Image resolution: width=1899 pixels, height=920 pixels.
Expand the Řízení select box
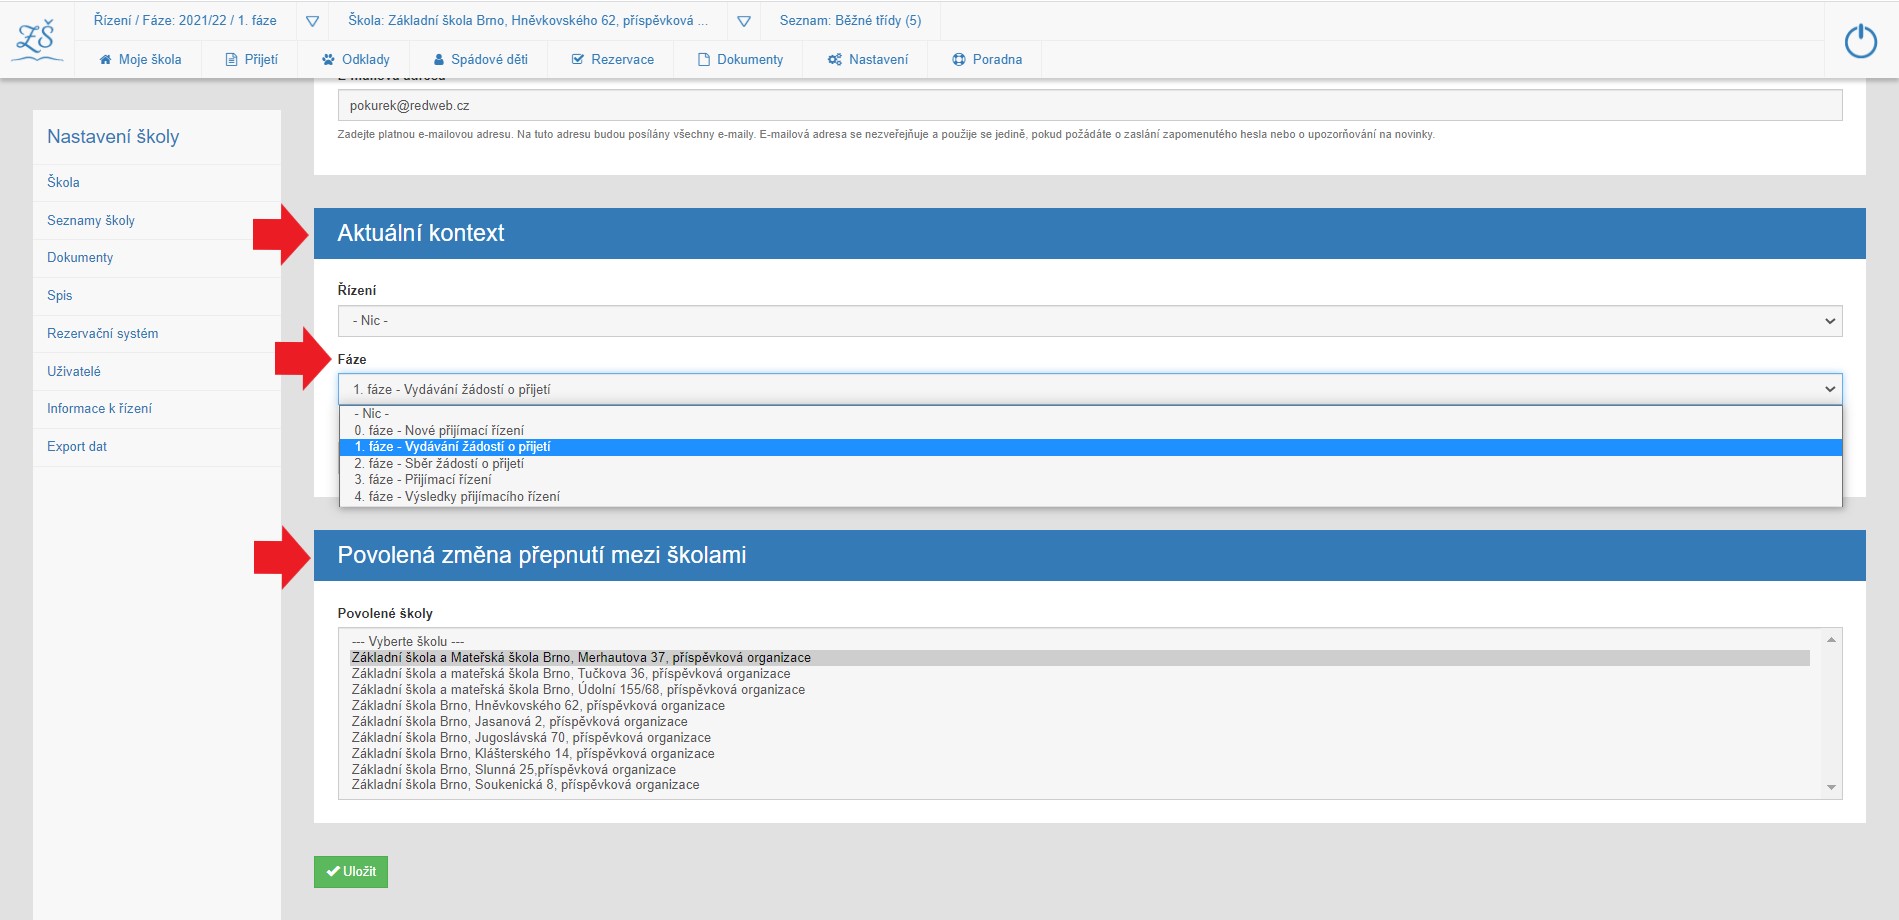[x=1090, y=321]
